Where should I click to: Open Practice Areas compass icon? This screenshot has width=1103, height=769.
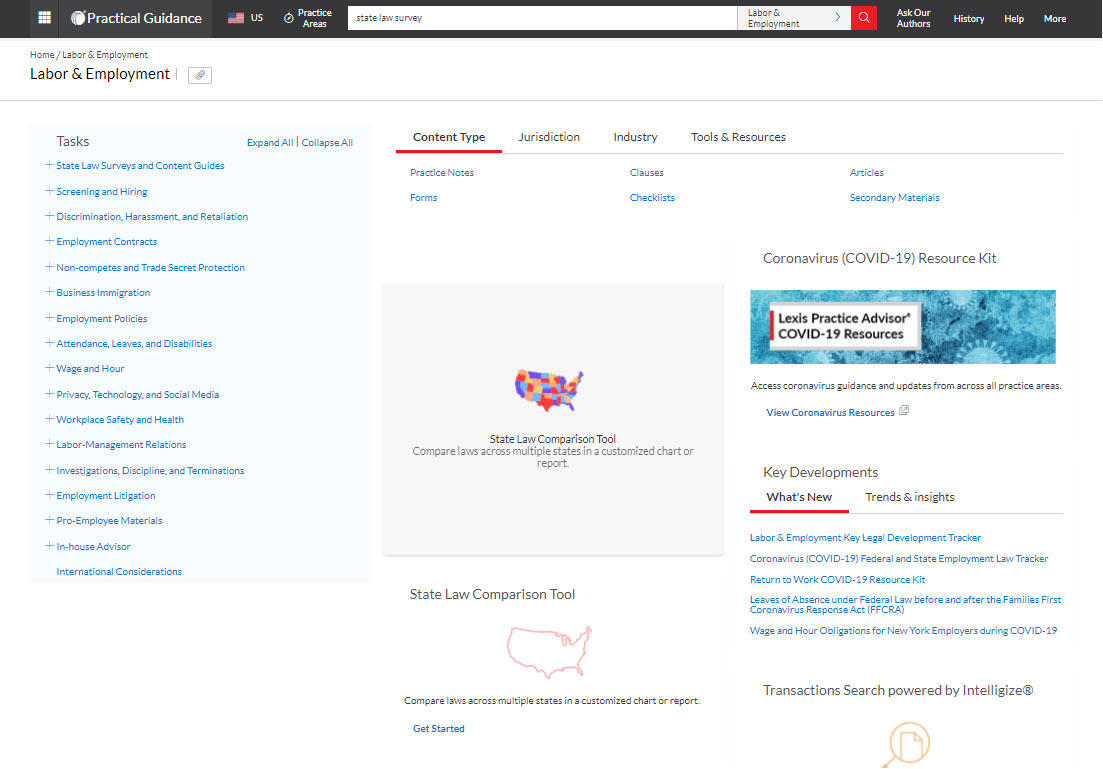click(x=288, y=18)
